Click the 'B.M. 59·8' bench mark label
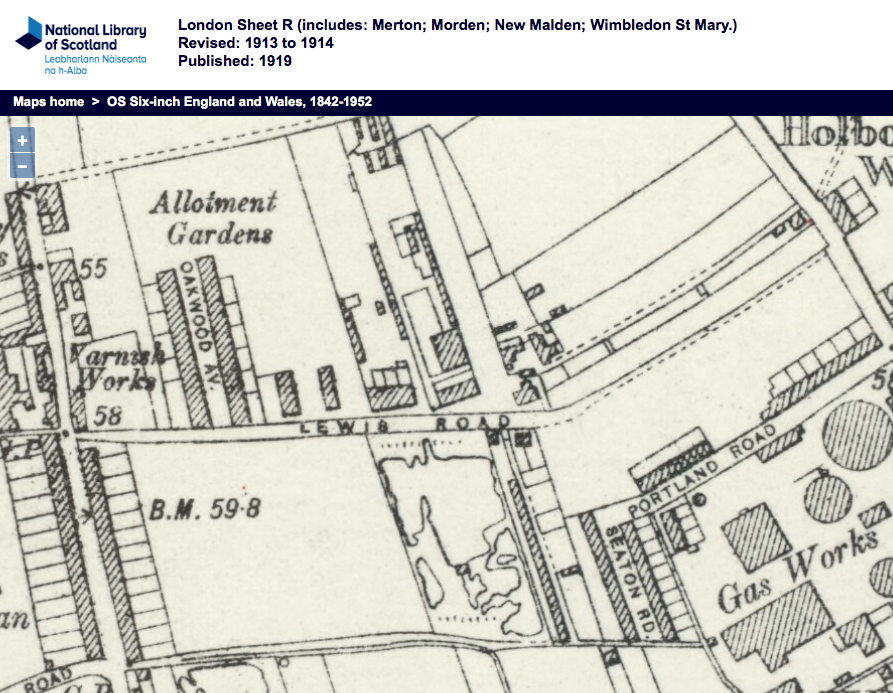This screenshot has width=893, height=693. click(x=205, y=509)
